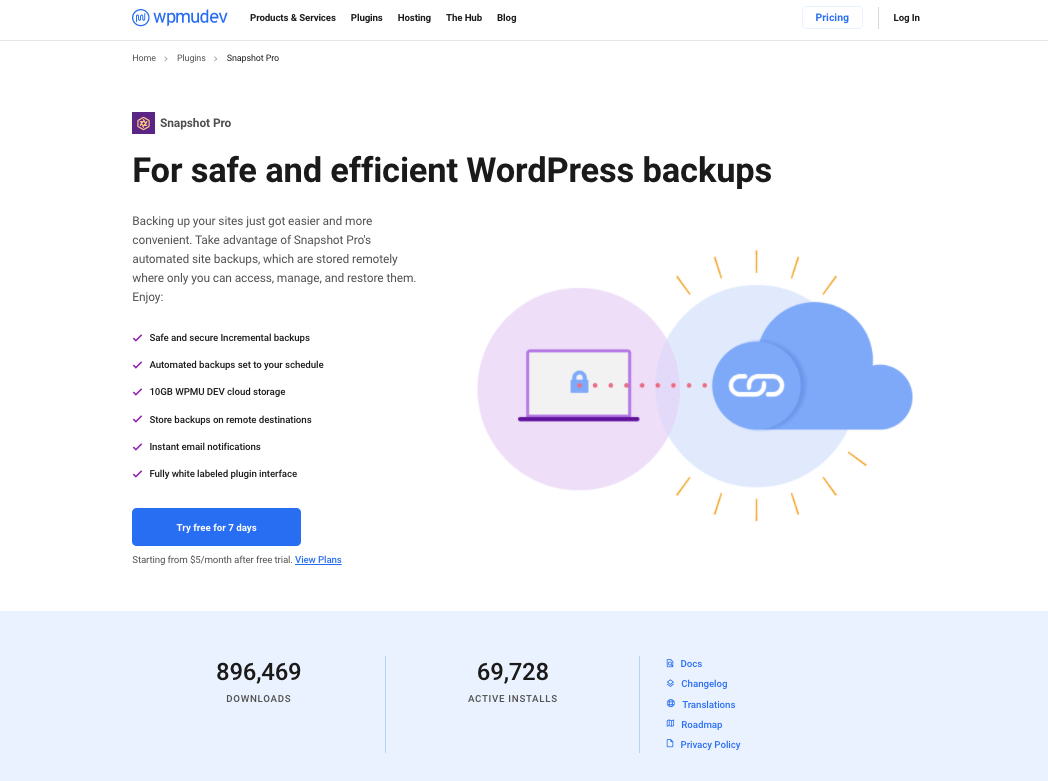Screen dimensions: 1048x781
Task: Open the Products & Services dropdown menu
Action: click(292, 17)
